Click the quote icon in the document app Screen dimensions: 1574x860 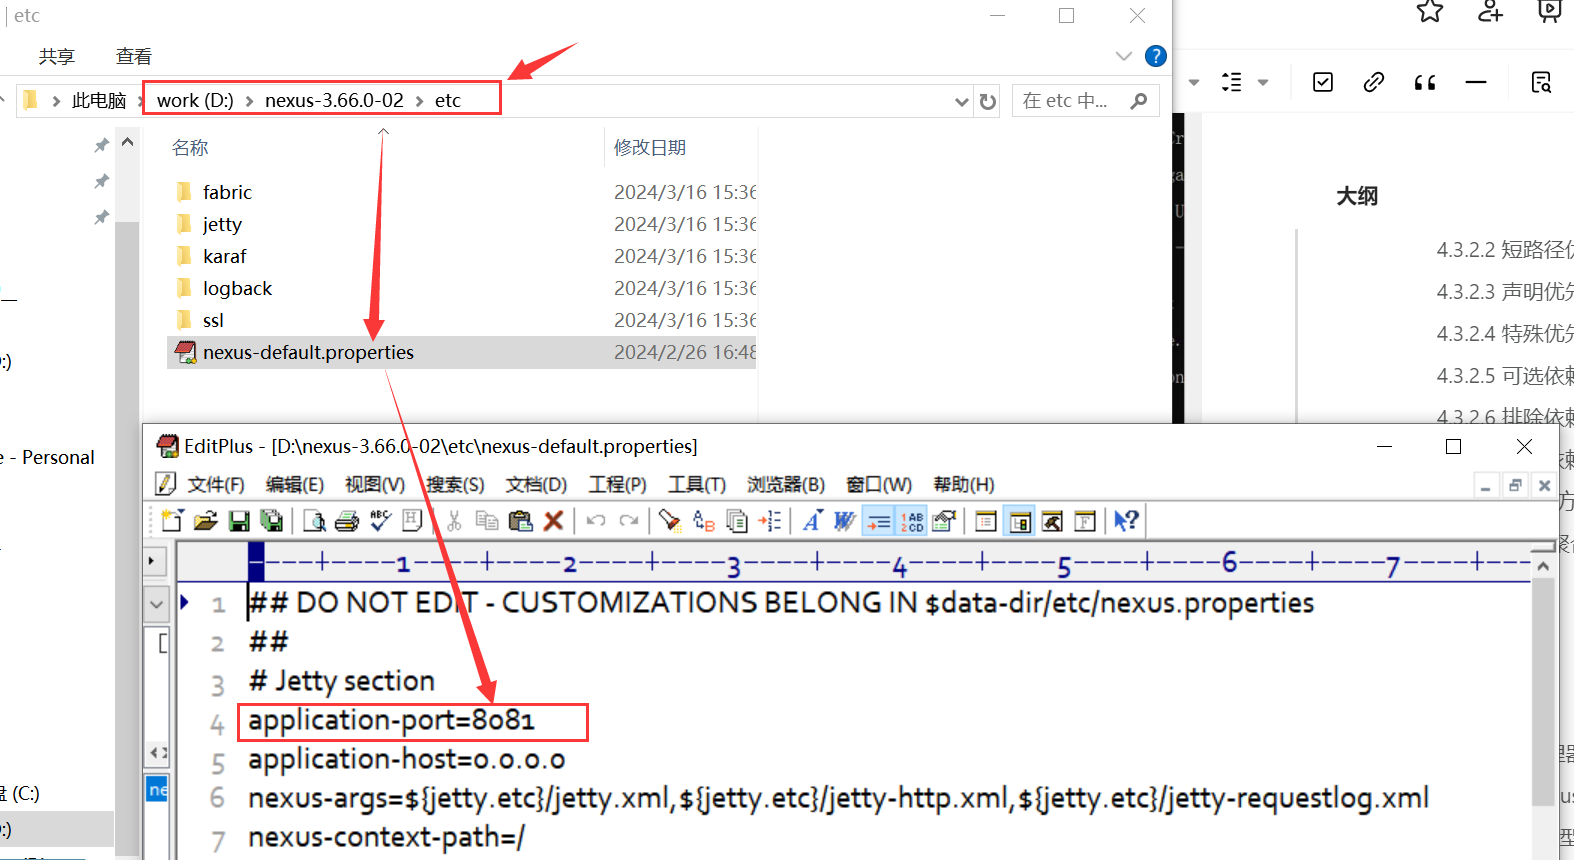1425,82
